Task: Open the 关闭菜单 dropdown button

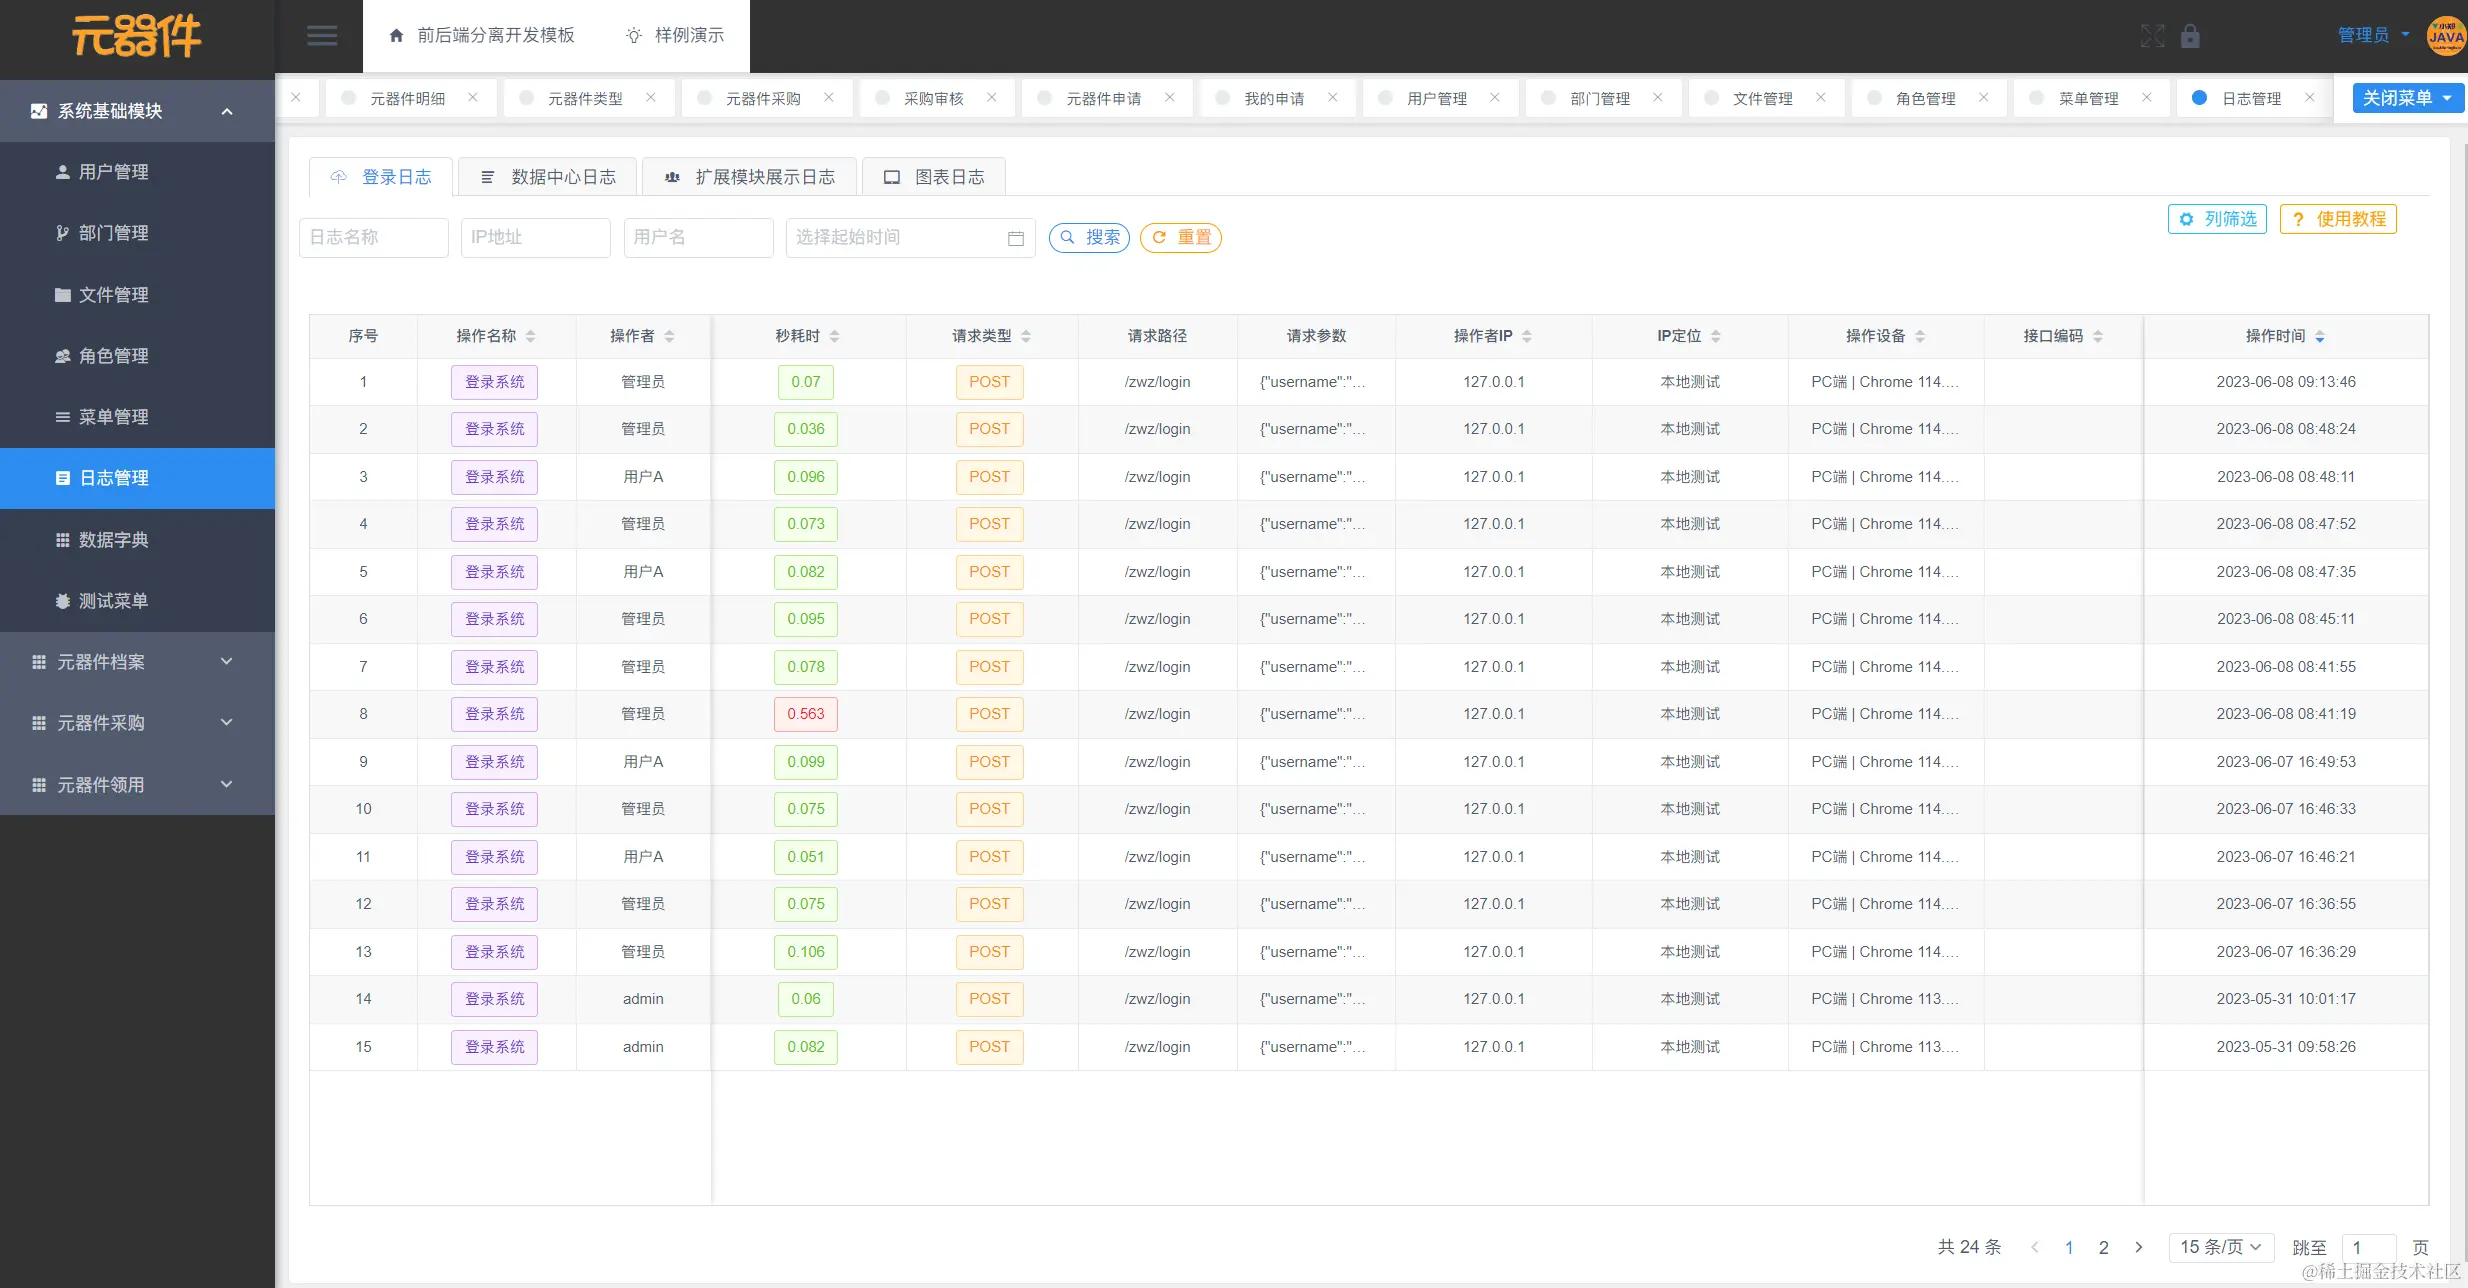Action: [2407, 98]
